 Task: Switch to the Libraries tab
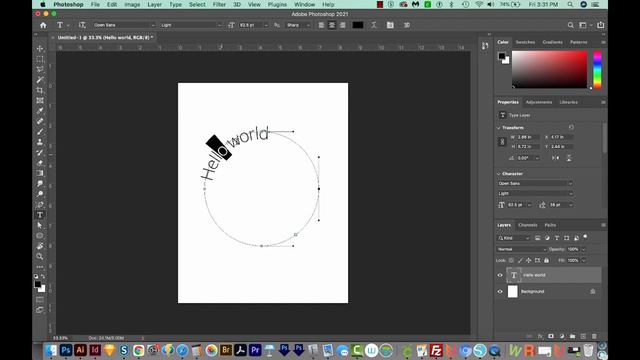tap(569, 102)
